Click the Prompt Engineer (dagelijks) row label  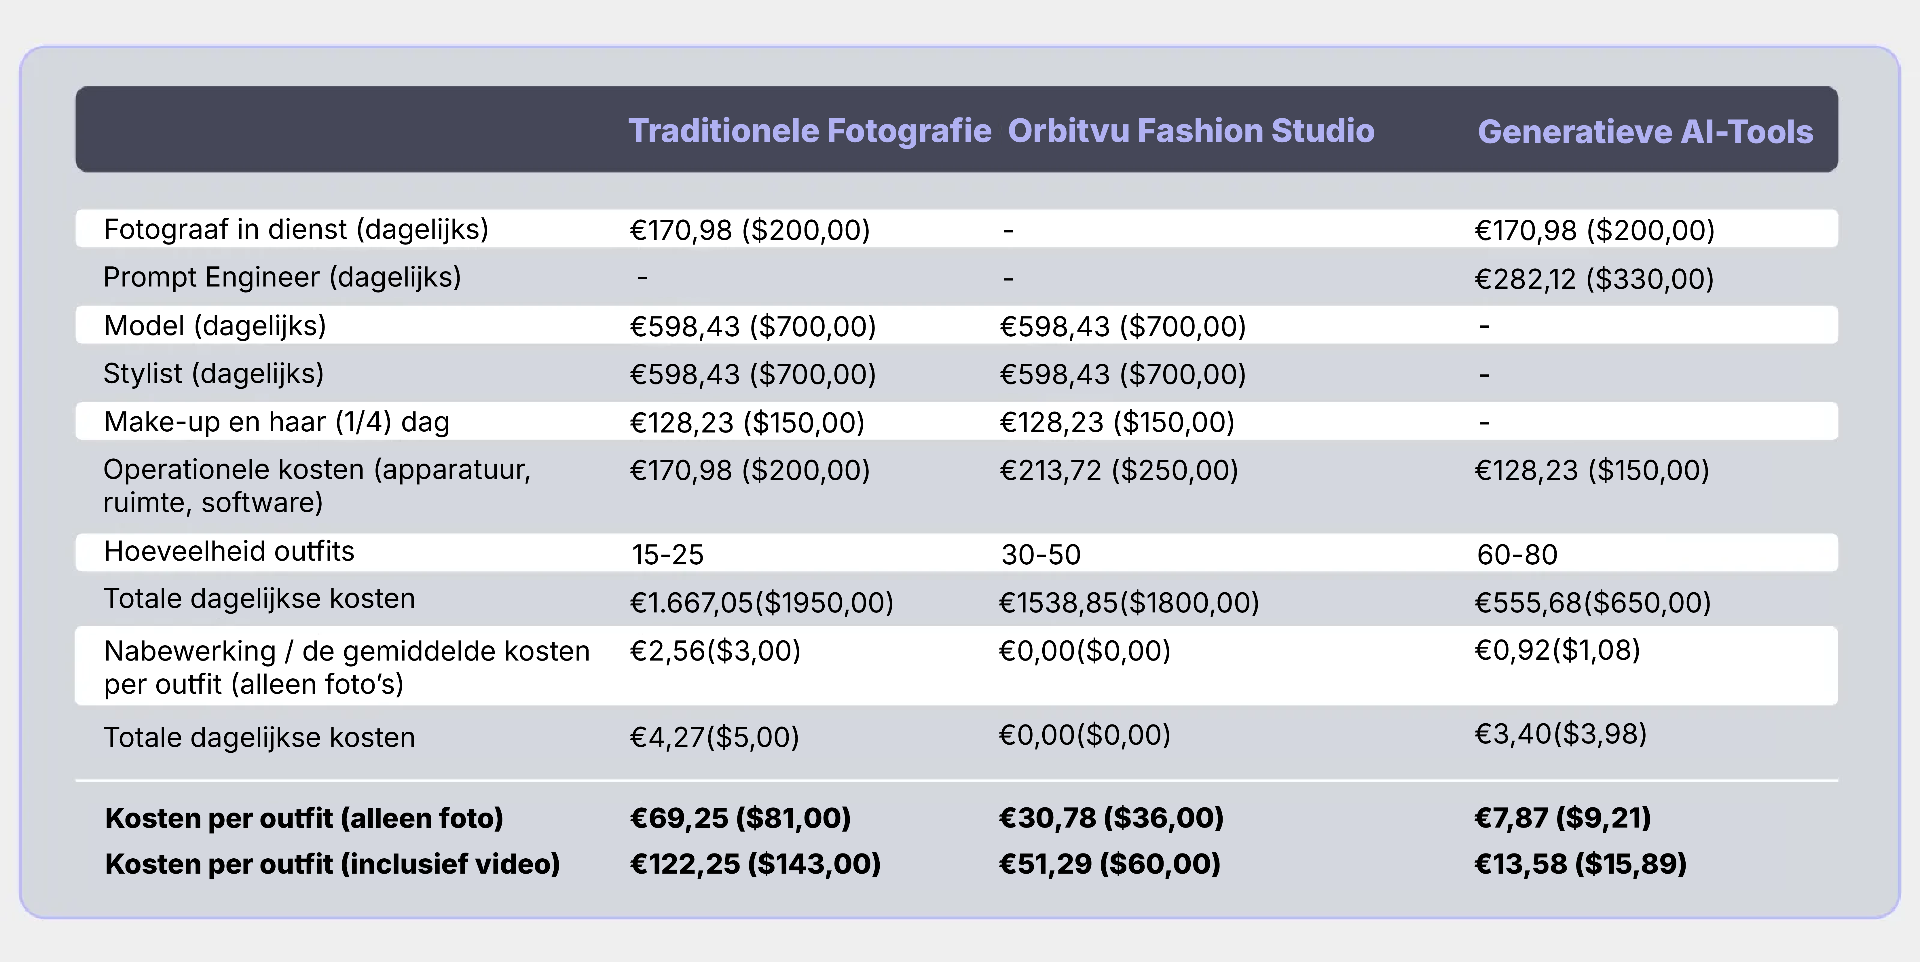282,277
